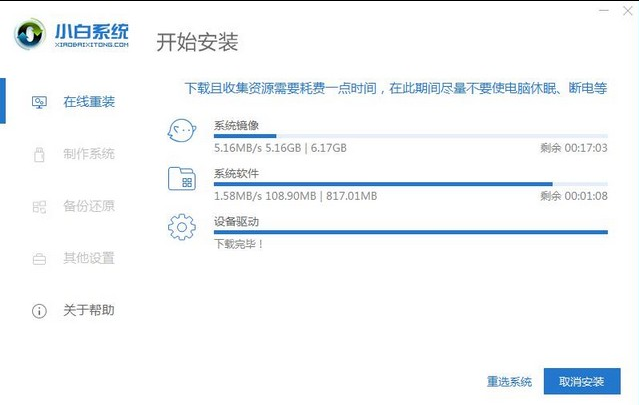Viewport: 639px width, 405px height.
Task: Click the 系统软件 download progress bar
Action: point(410,184)
